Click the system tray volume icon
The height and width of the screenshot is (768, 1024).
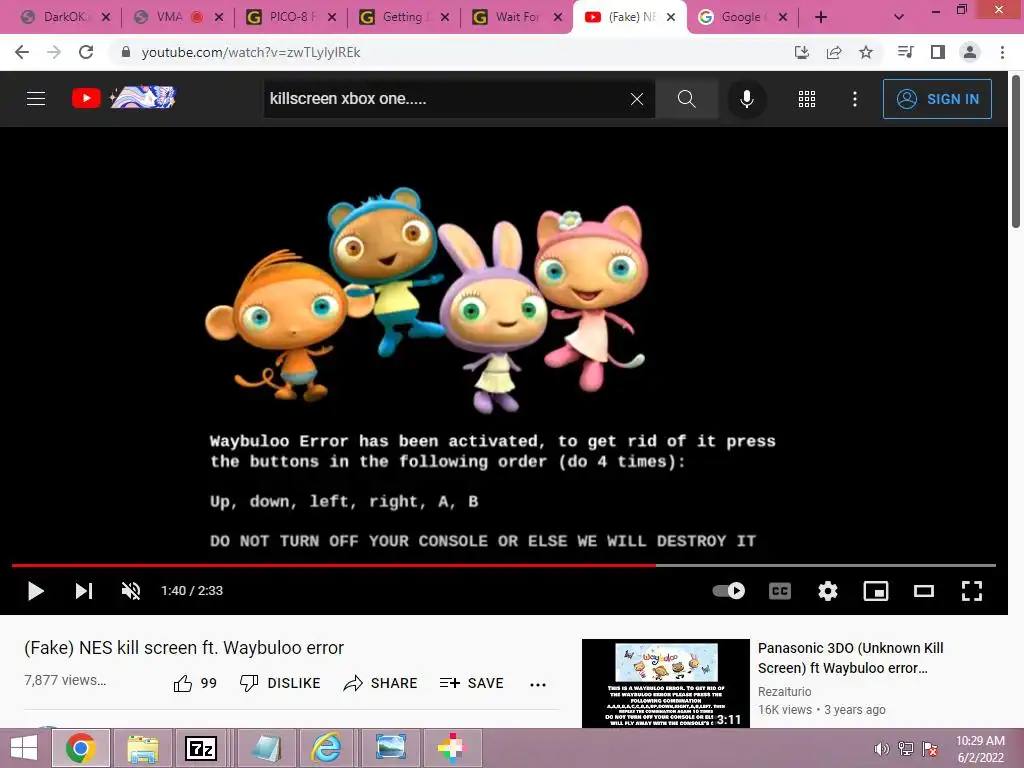pyautogui.click(x=881, y=749)
